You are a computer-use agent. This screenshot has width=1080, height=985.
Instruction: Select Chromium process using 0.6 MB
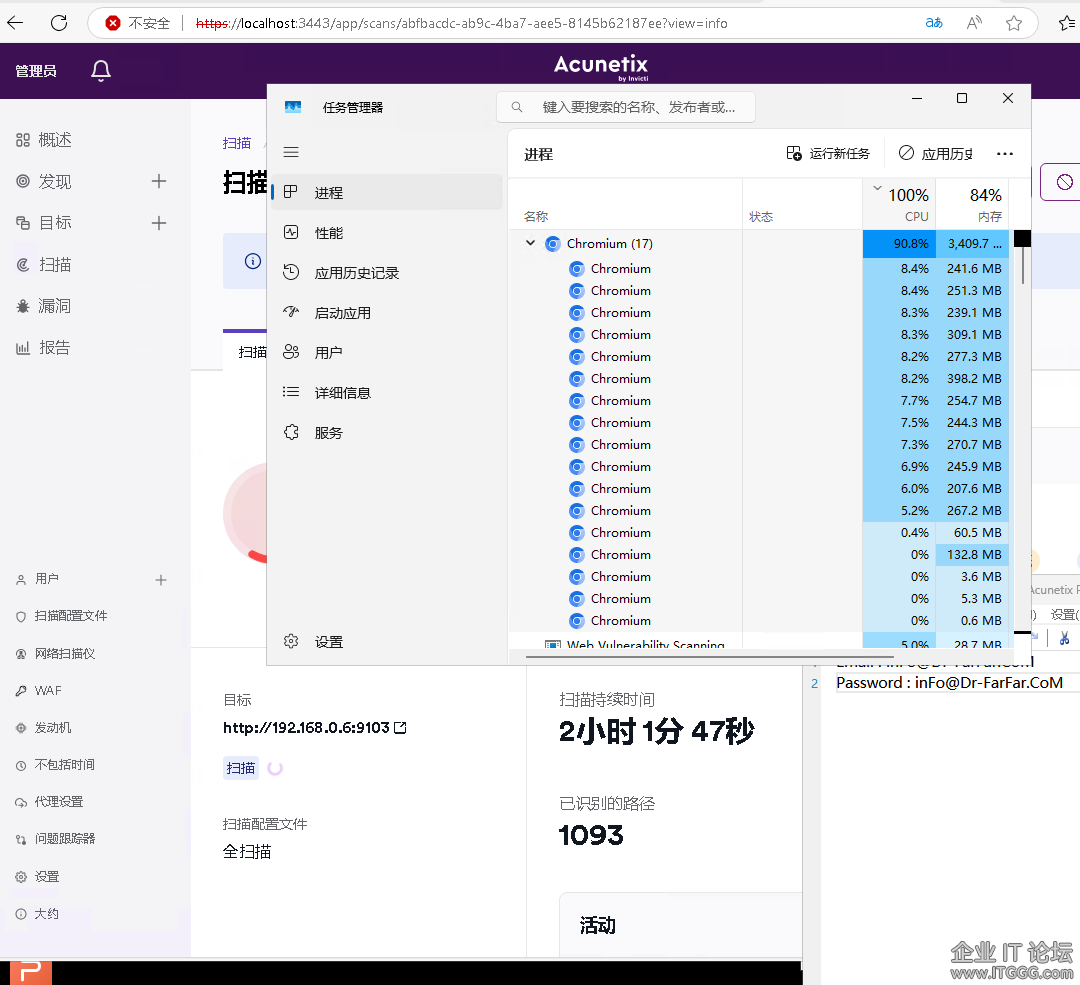758,621
